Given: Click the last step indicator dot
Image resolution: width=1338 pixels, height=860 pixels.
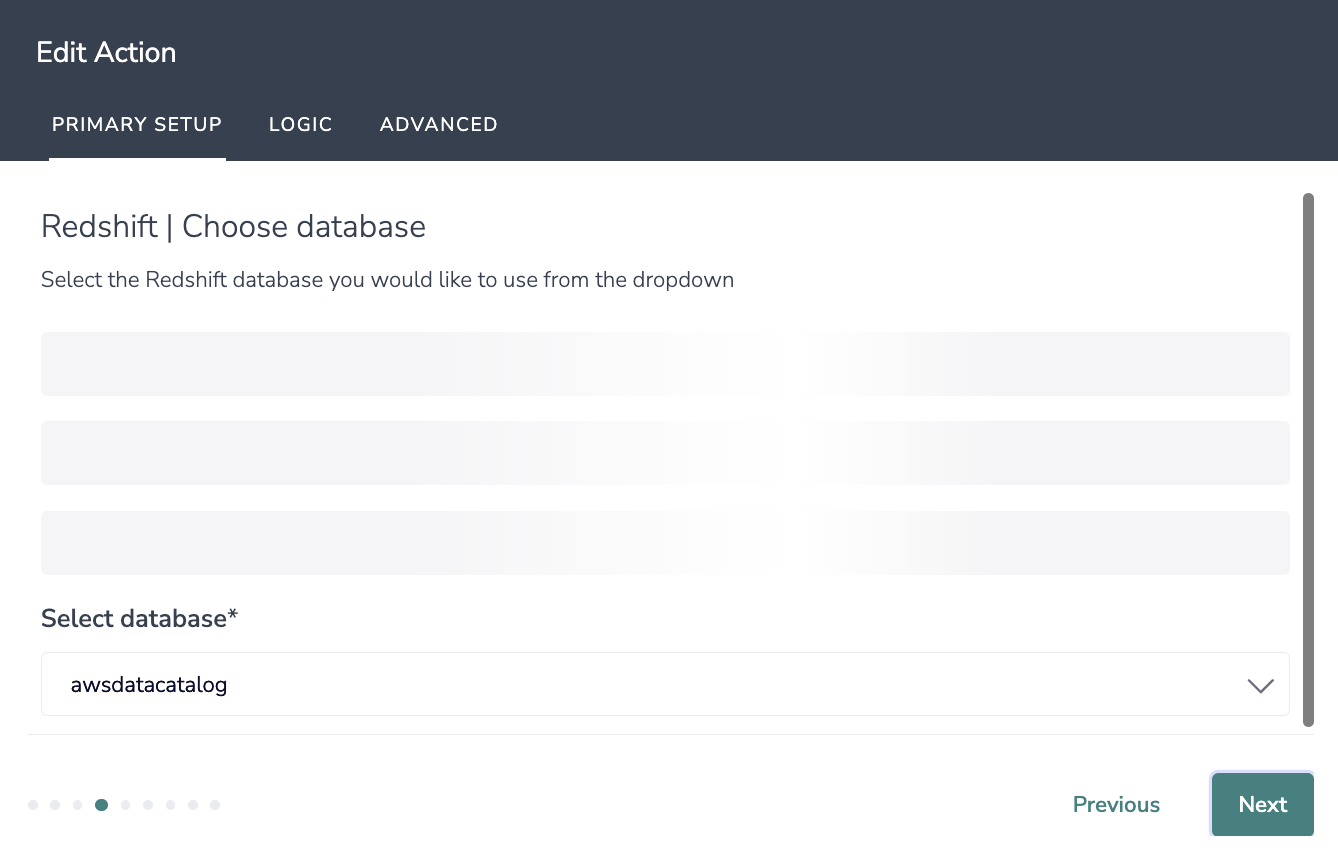Looking at the screenshot, I should click(x=215, y=805).
